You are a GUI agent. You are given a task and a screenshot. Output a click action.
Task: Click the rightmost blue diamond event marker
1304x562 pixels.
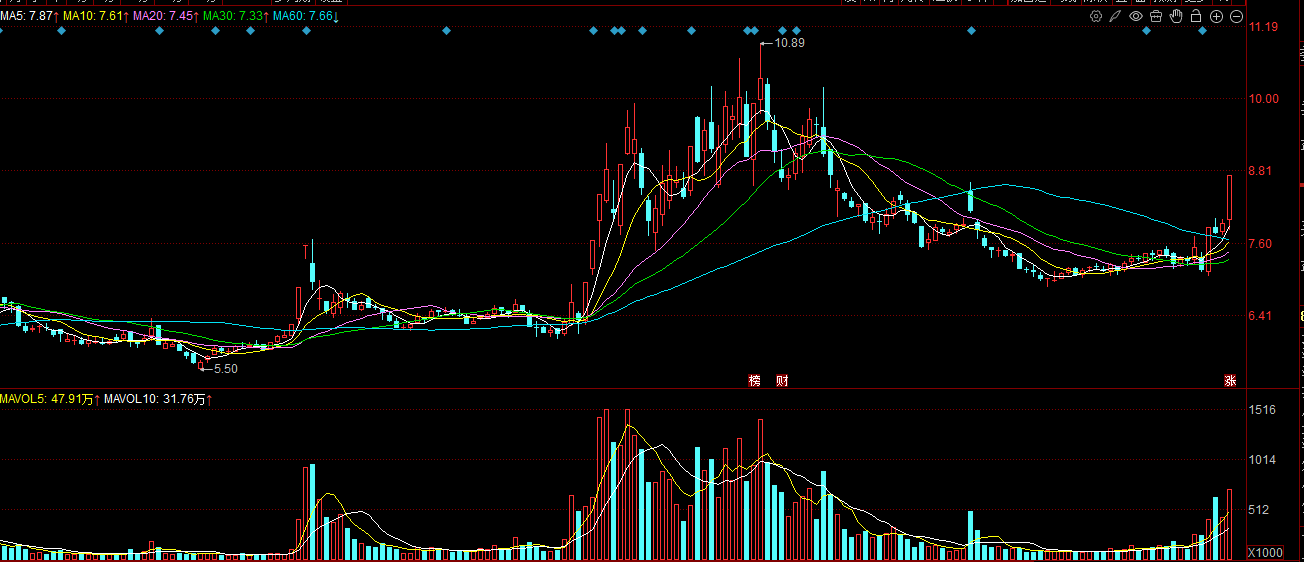coord(1203,32)
